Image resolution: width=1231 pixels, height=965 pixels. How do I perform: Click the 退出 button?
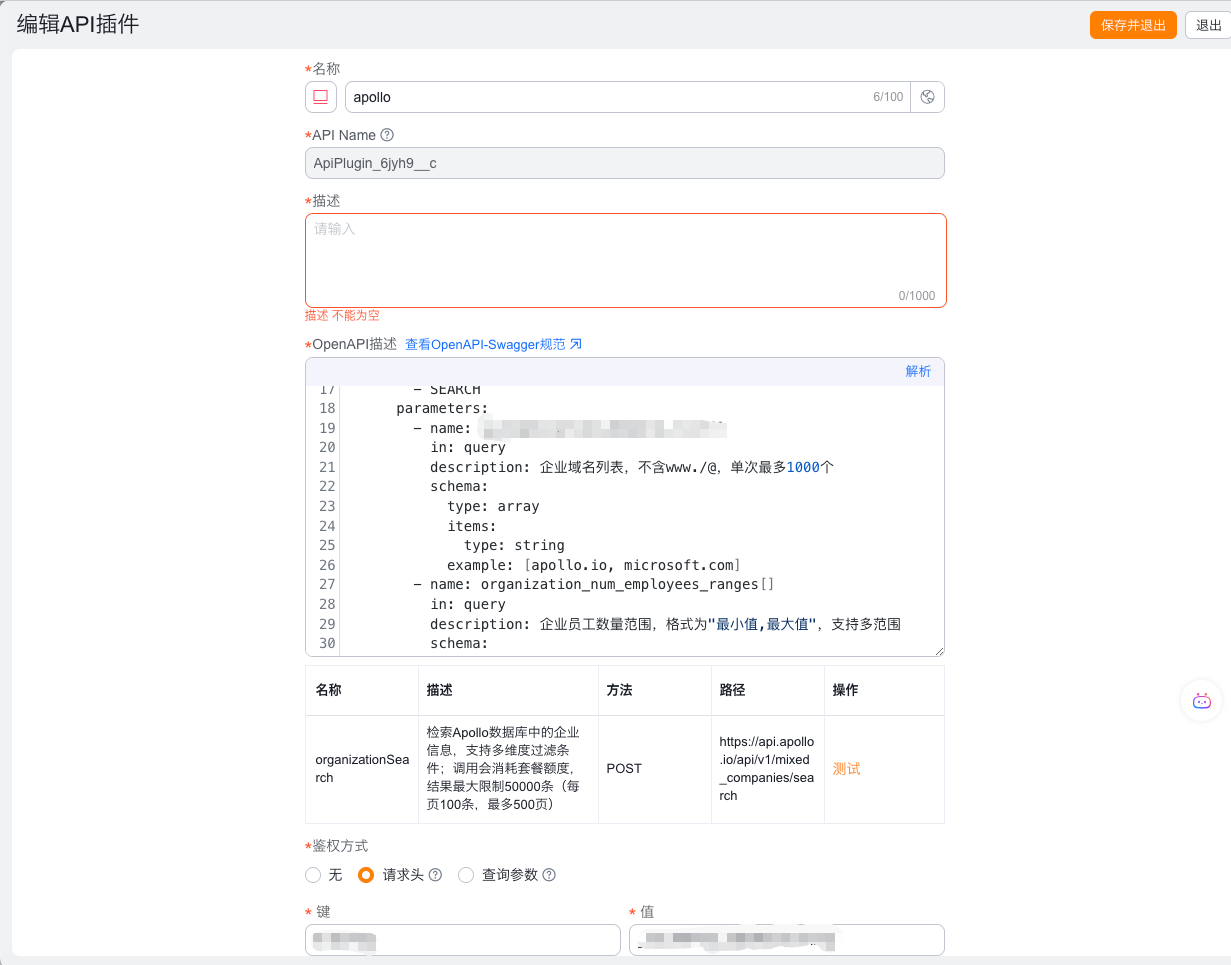(x=1208, y=25)
